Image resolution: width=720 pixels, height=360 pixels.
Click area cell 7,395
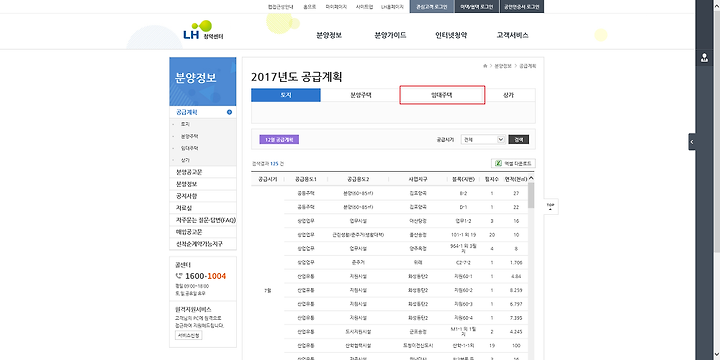(516, 318)
